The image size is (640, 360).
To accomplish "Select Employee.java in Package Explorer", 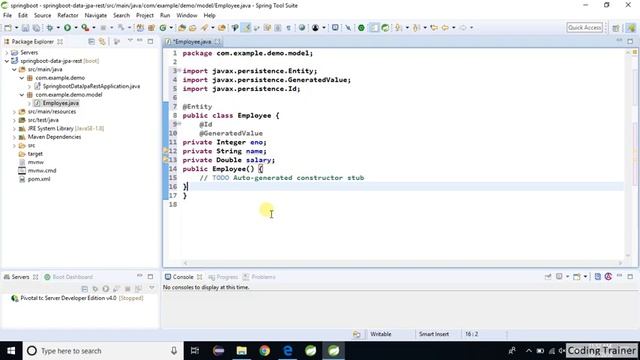I will (x=61, y=103).
